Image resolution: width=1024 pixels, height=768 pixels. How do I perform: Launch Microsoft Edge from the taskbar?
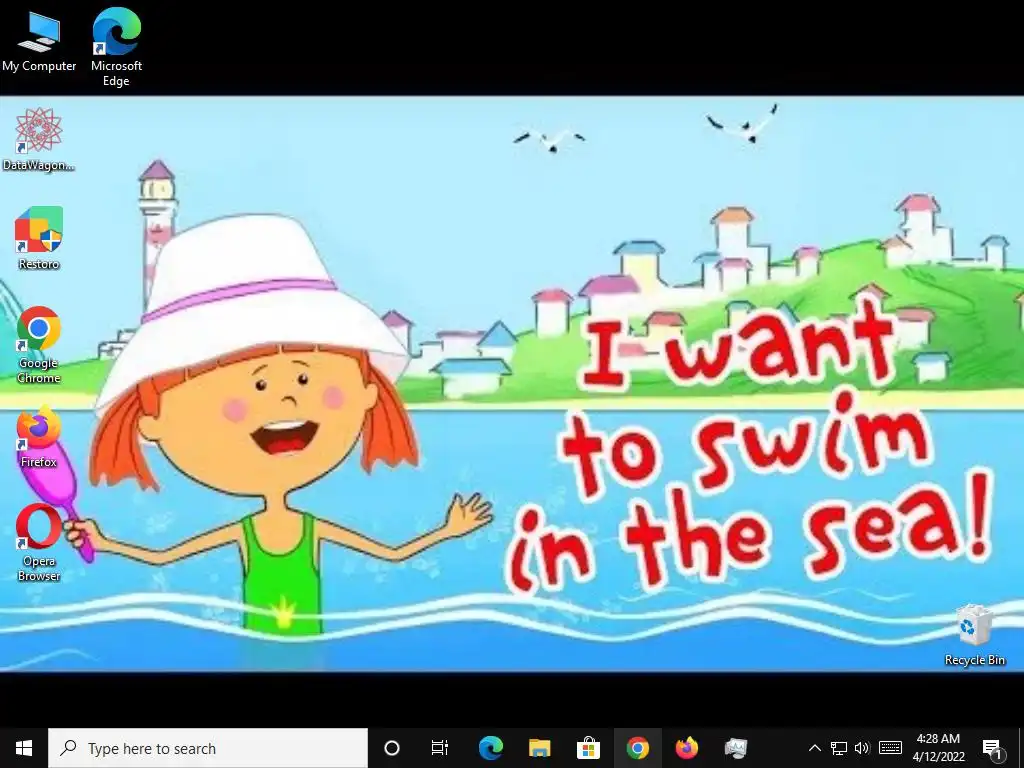490,748
